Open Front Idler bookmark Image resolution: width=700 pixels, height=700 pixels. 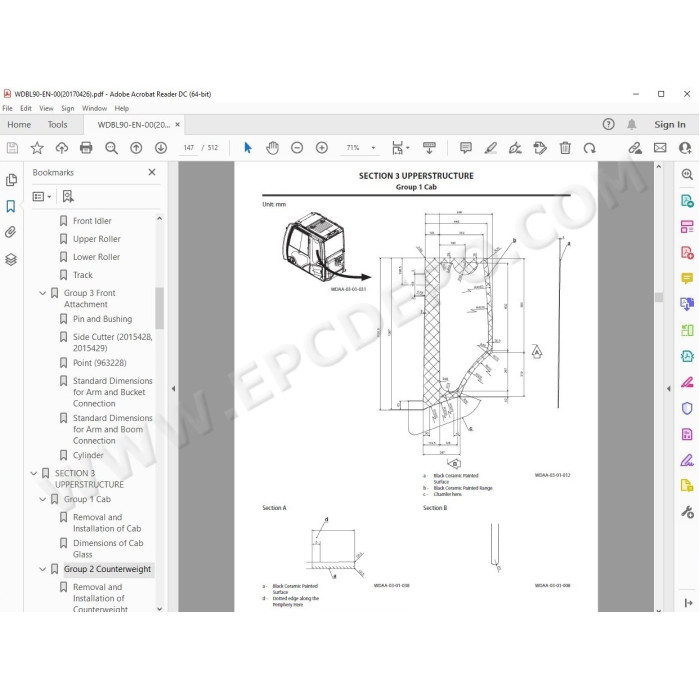point(92,221)
